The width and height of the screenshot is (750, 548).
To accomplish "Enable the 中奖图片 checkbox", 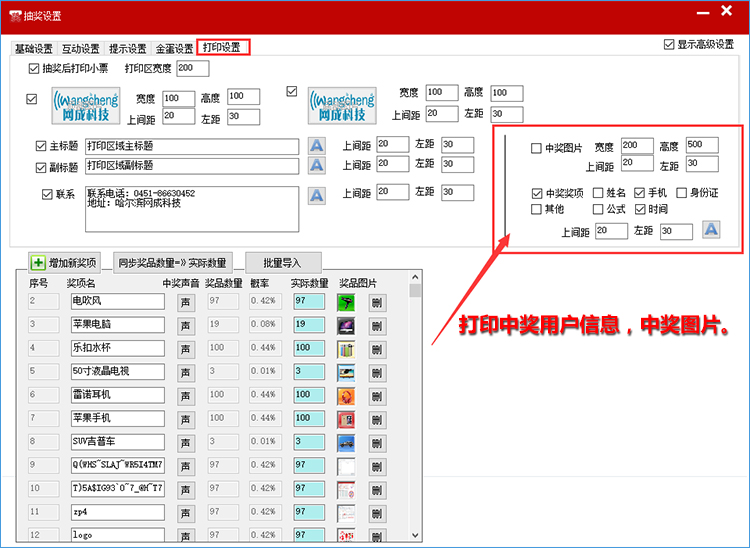I will pyautogui.click(x=537, y=148).
